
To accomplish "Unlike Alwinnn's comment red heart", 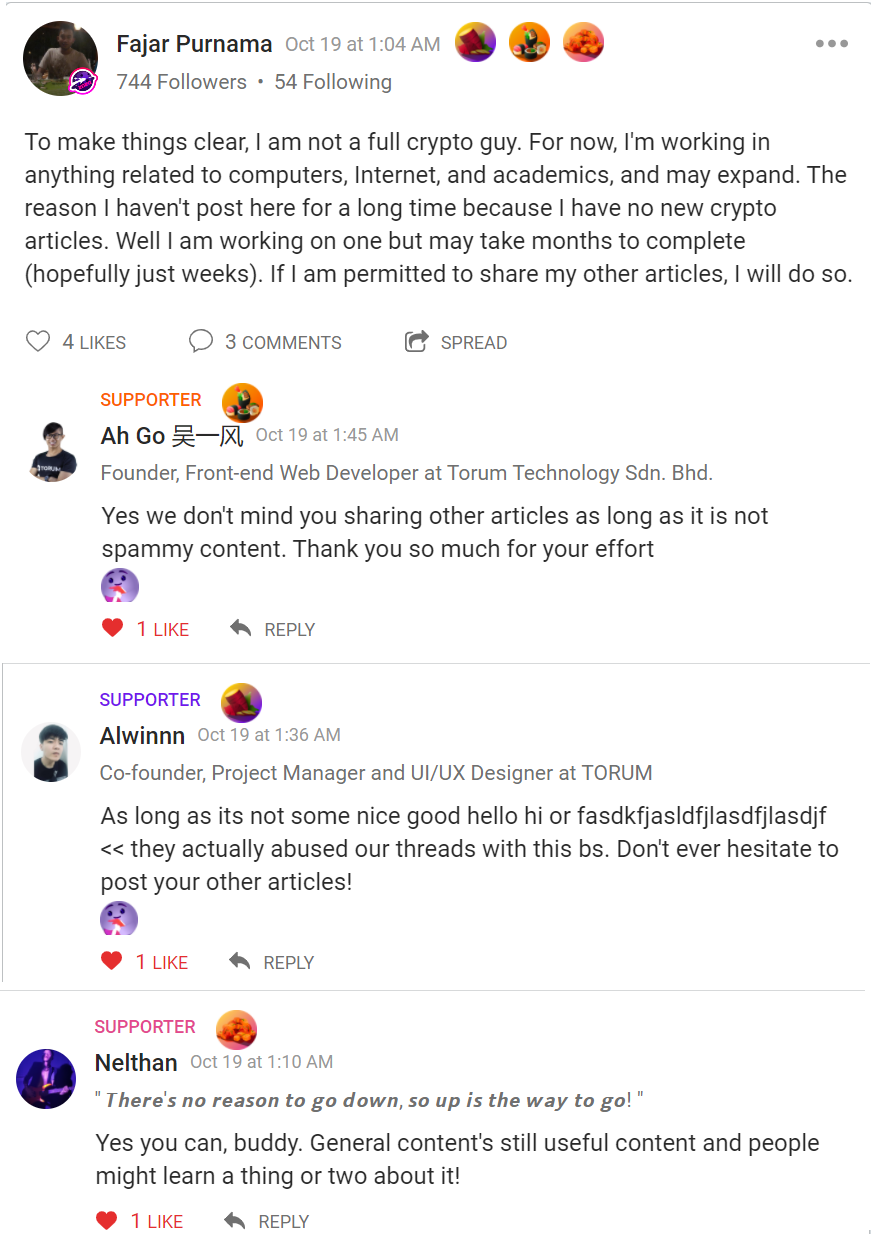I will 112,961.
